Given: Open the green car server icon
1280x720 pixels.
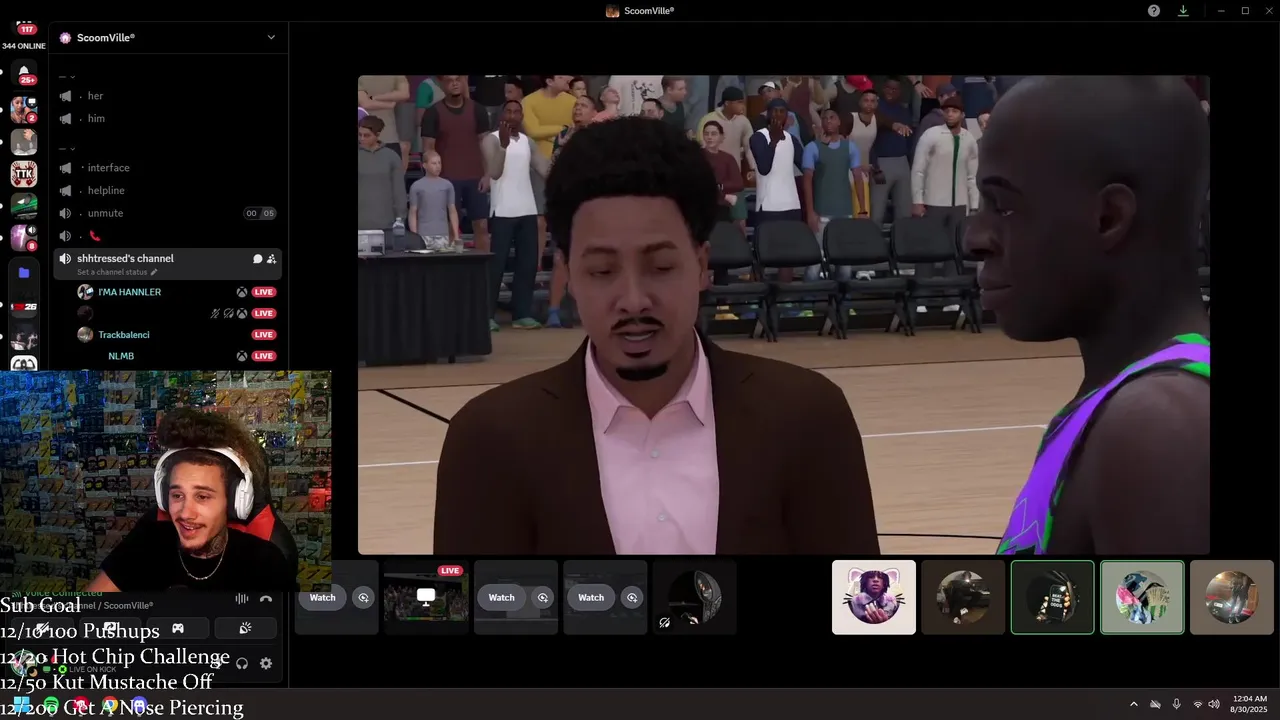Looking at the screenshot, I should pos(24,206).
